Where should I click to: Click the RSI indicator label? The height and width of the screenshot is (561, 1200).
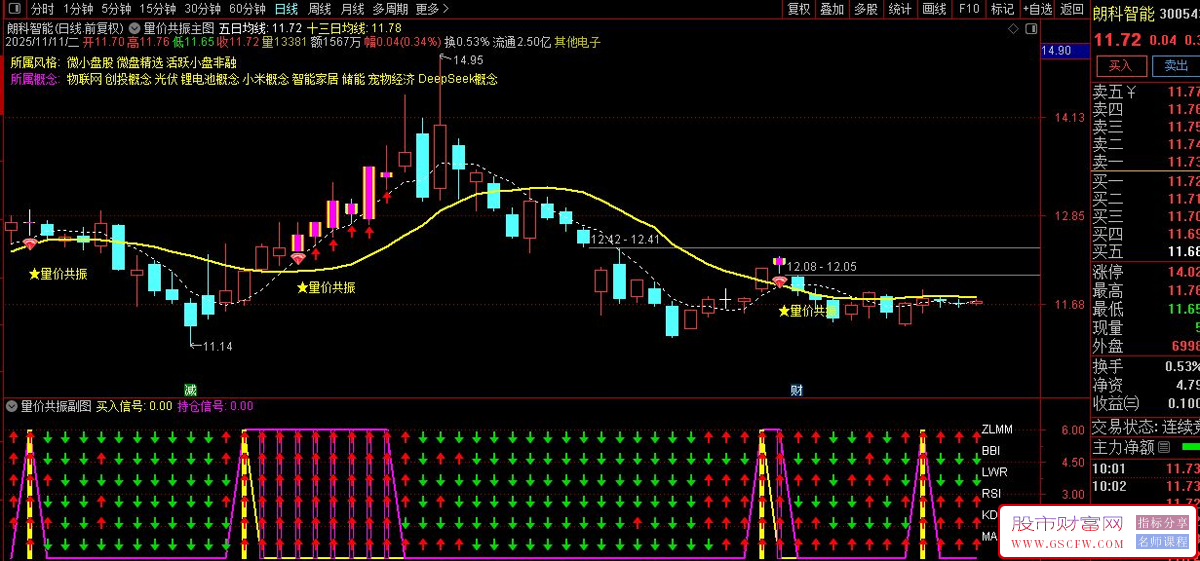991,493
